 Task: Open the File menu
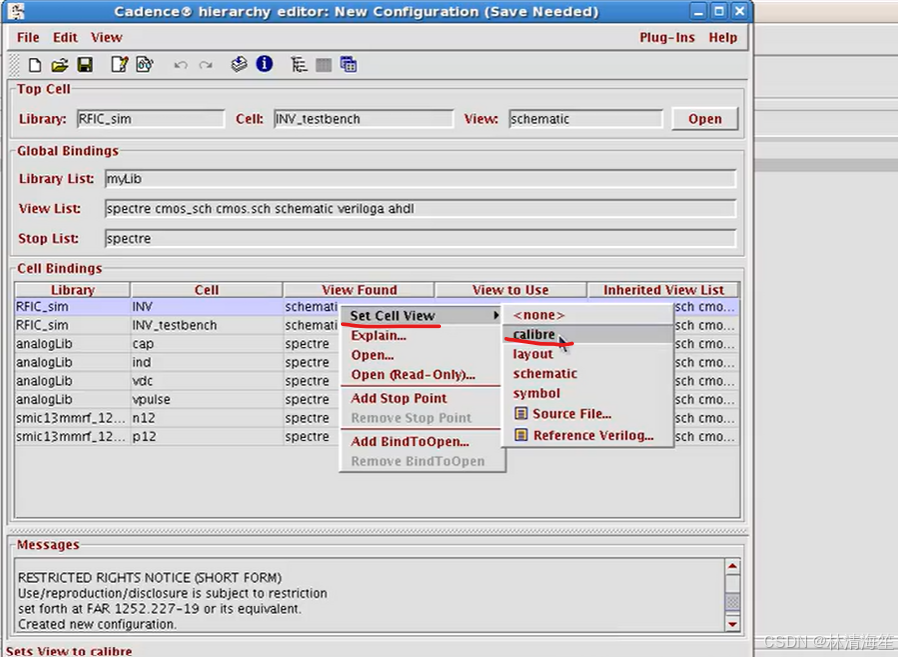pyautogui.click(x=28, y=38)
